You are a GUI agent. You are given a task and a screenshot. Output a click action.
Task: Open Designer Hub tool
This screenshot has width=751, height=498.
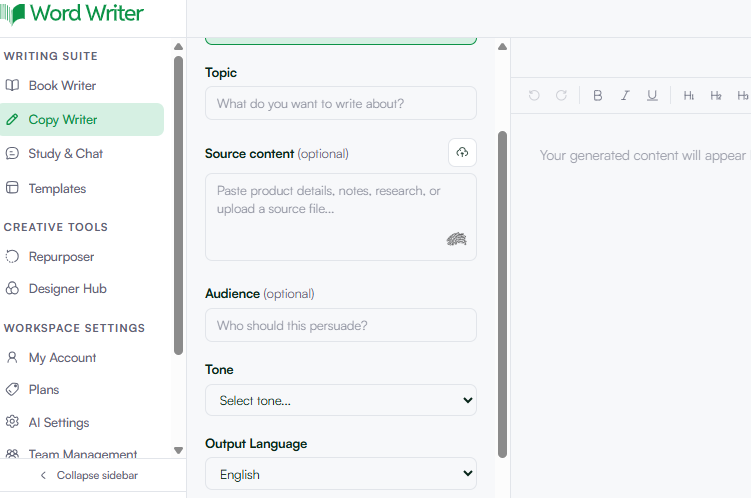(x=82, y=288)
